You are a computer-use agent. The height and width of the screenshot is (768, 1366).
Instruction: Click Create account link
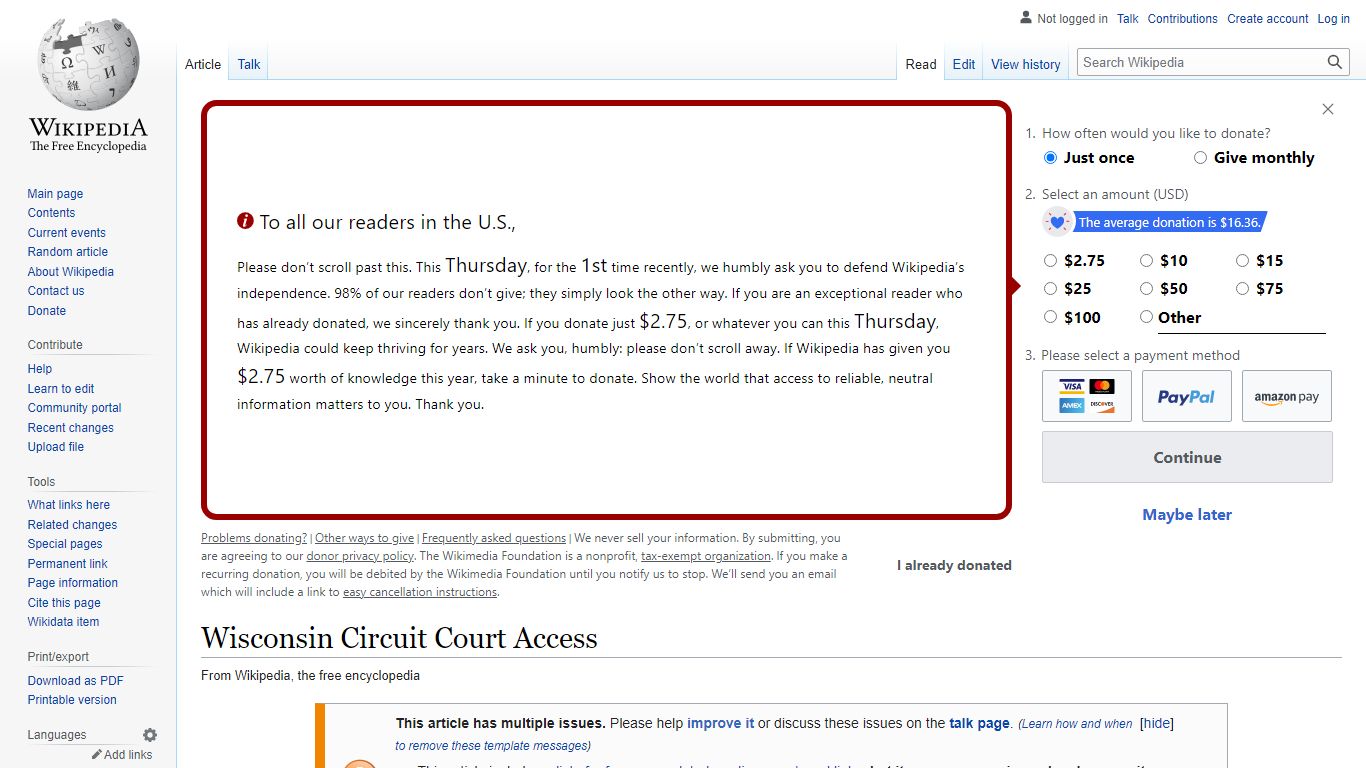(x=1268, y=19)
